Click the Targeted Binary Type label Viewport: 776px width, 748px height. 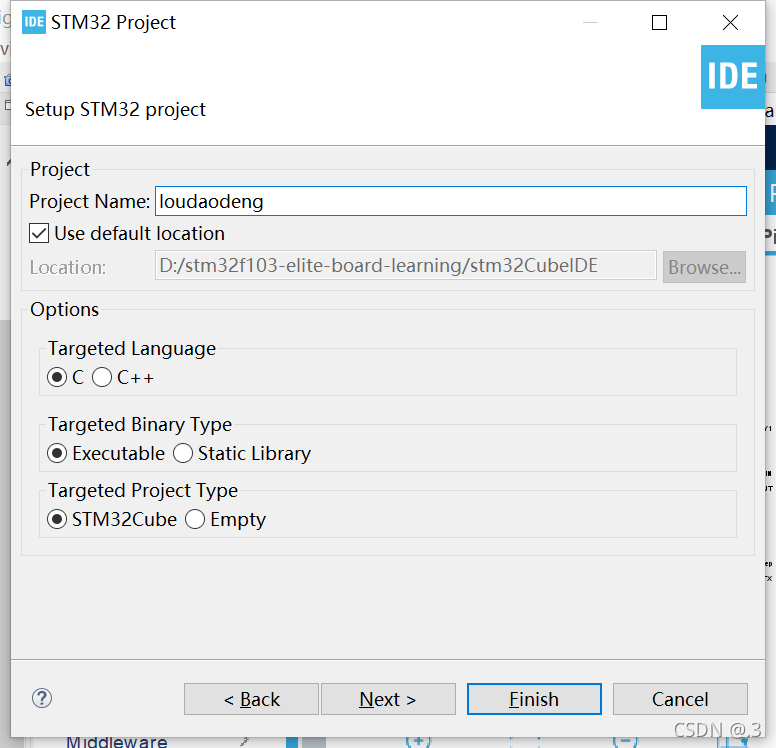(x=140, y=425)
